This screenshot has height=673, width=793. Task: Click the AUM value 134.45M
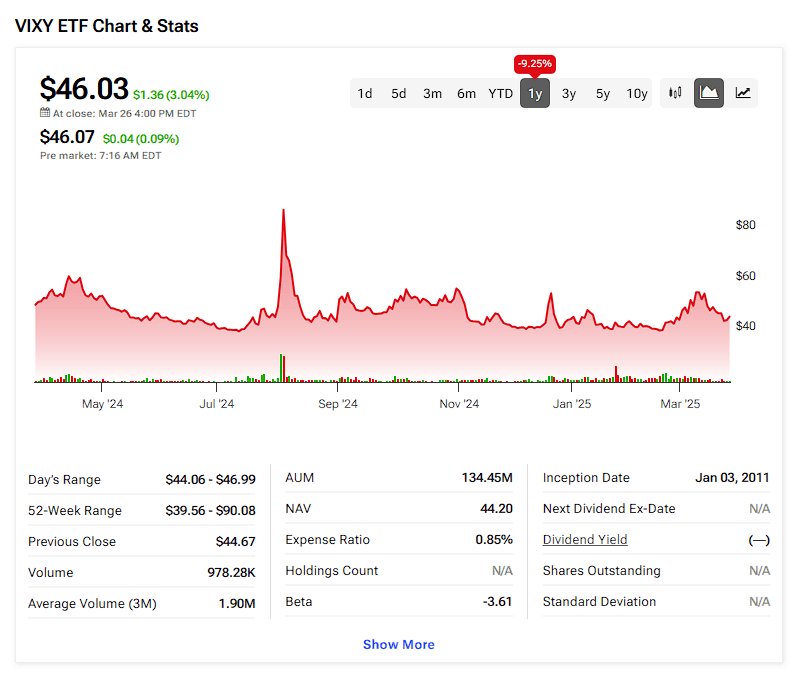point(487,477)
